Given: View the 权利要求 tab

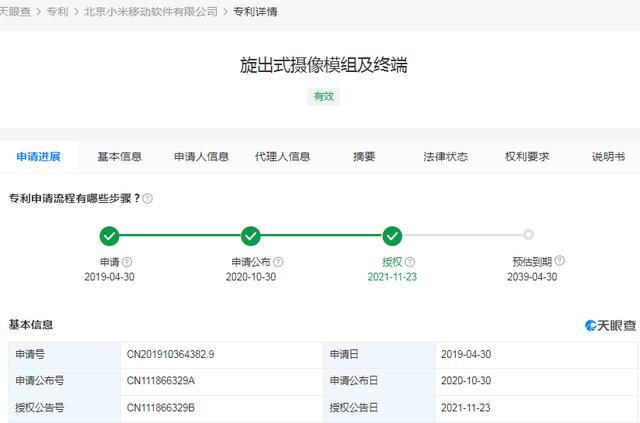Looking at the screenshot, I should tap(527, 157).
